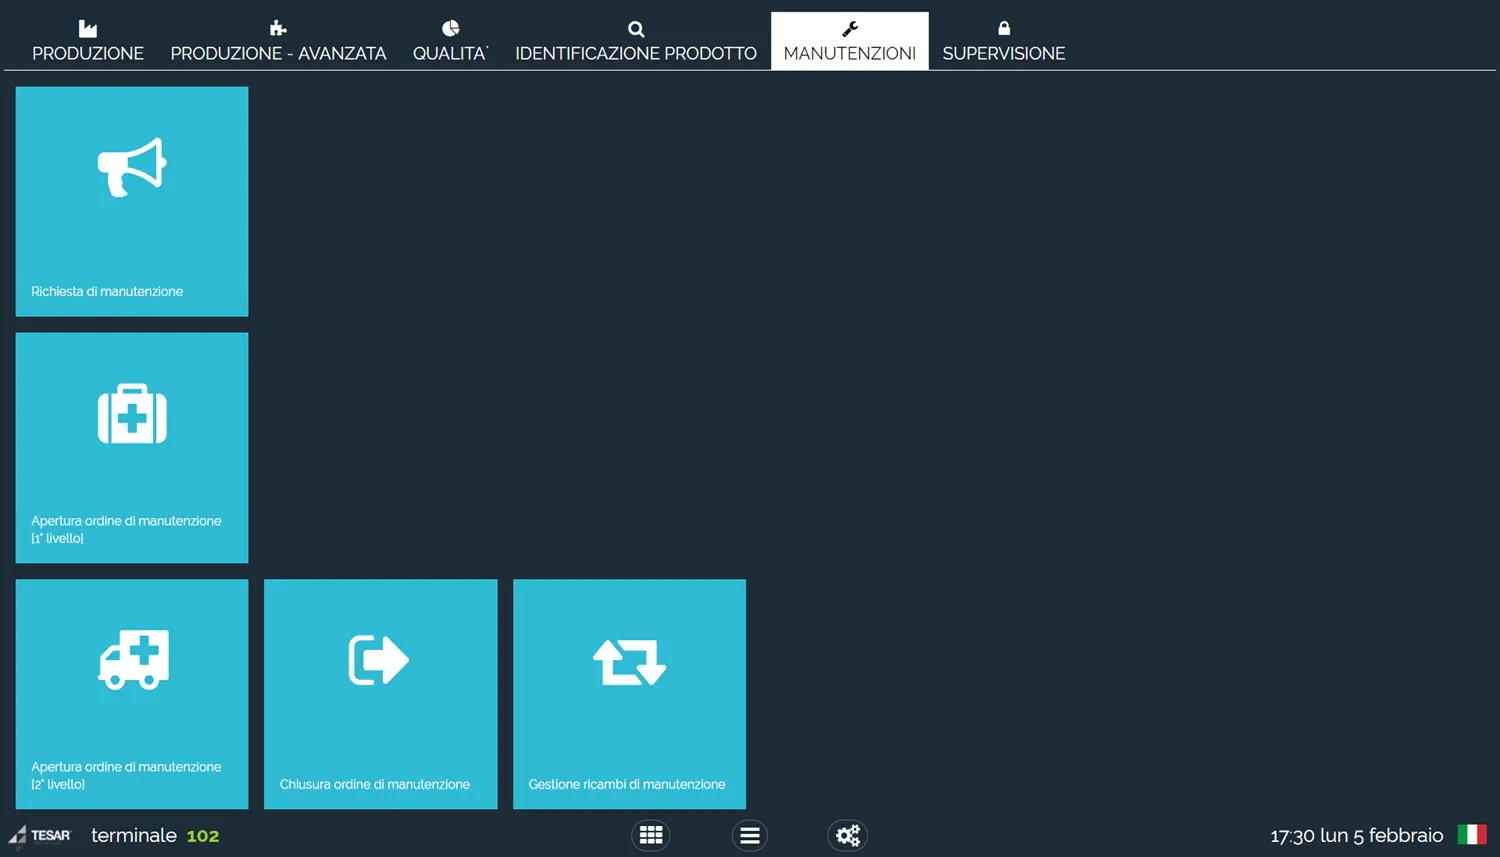Viewport: 1500px width, 857px height.
Task: Switch to list view button
Action: [749, 835]
